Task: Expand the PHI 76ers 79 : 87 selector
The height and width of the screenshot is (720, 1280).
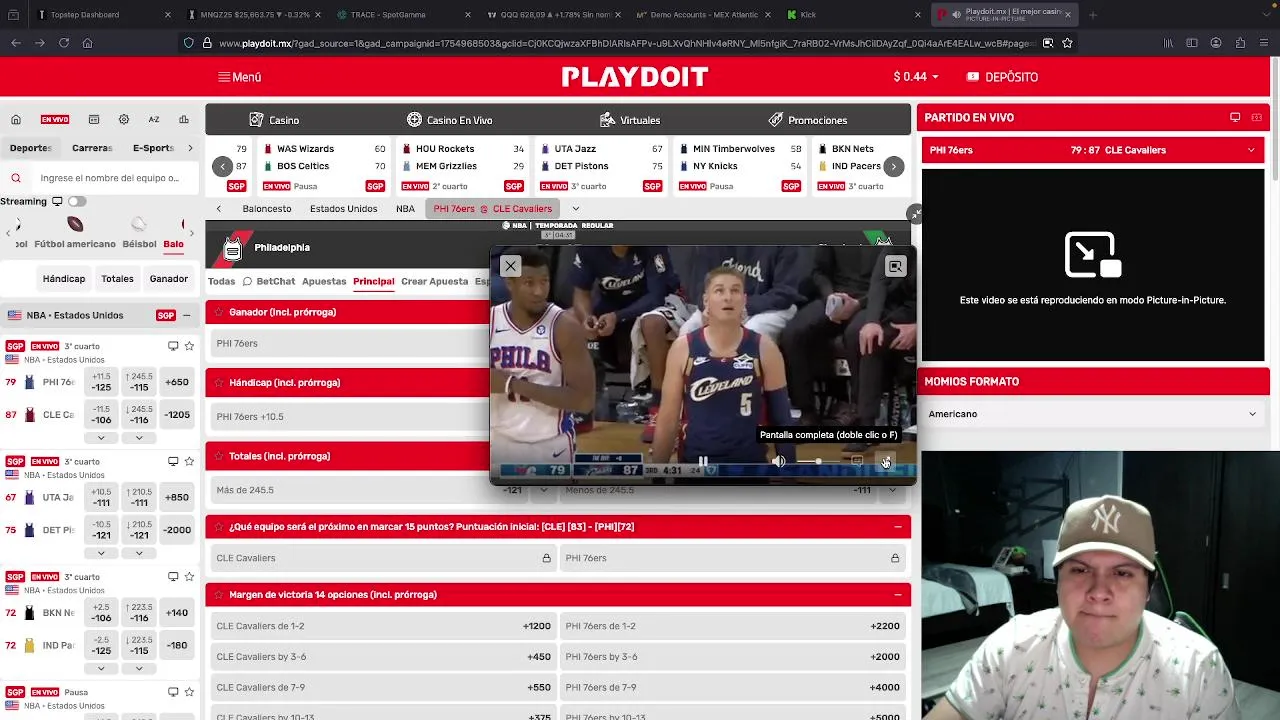Action: click(x=1092, y=150)
